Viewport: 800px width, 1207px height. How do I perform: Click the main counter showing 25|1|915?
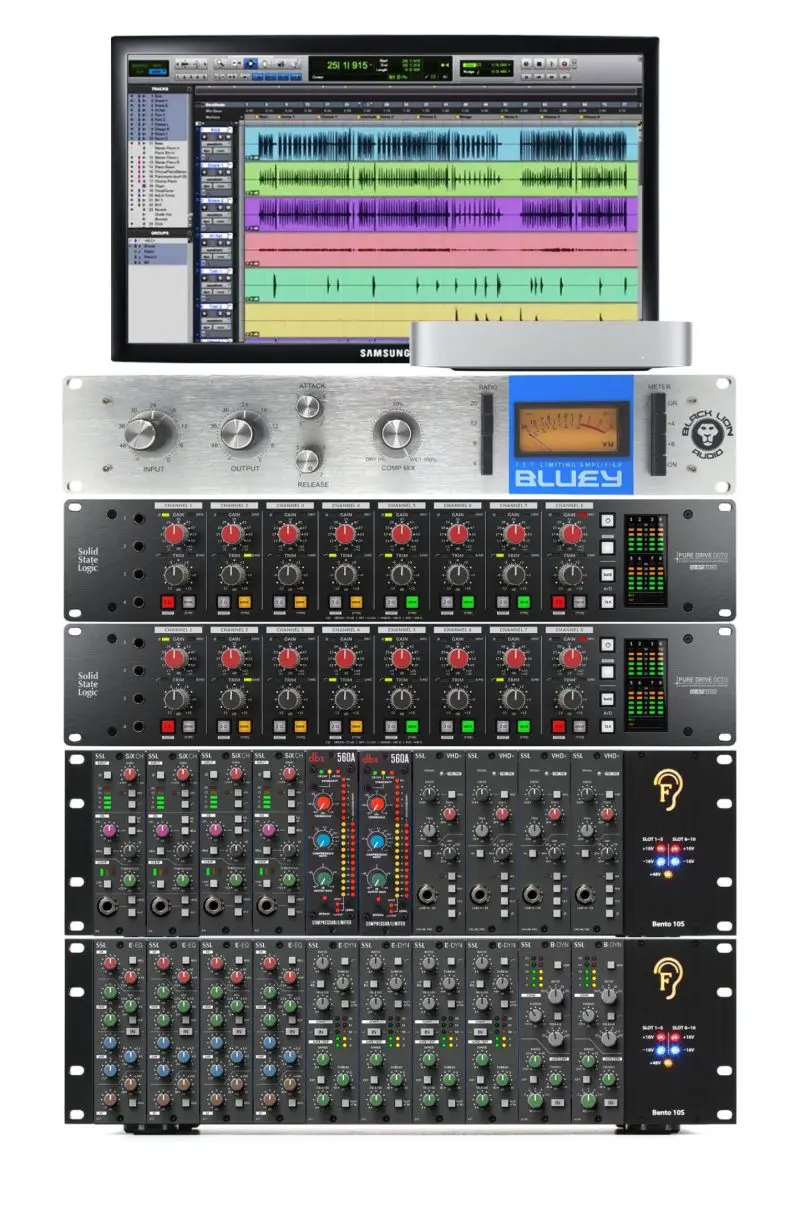tap(348, 65)
